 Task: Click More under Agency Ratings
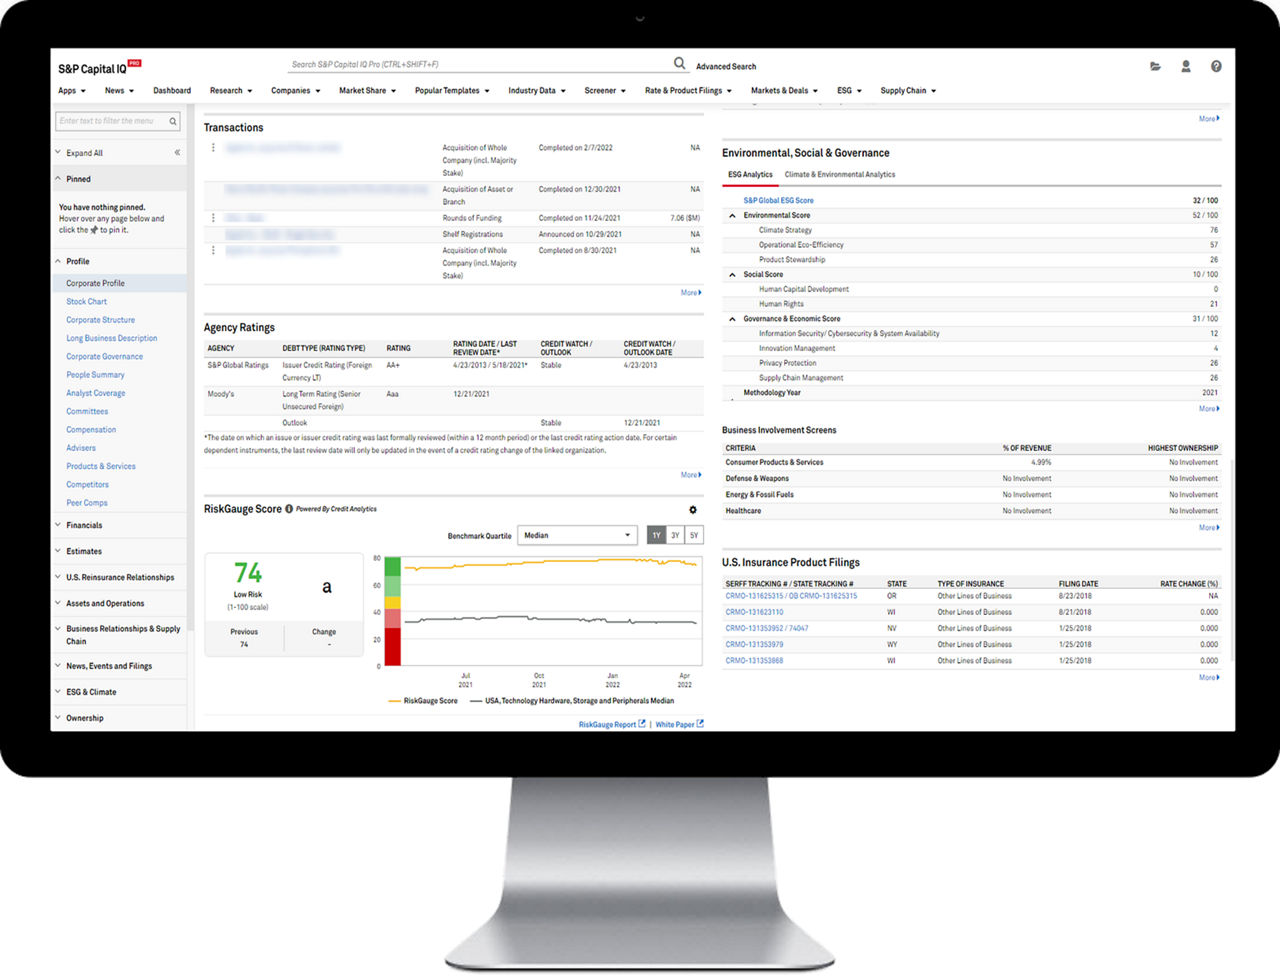[x=691, y=475]
